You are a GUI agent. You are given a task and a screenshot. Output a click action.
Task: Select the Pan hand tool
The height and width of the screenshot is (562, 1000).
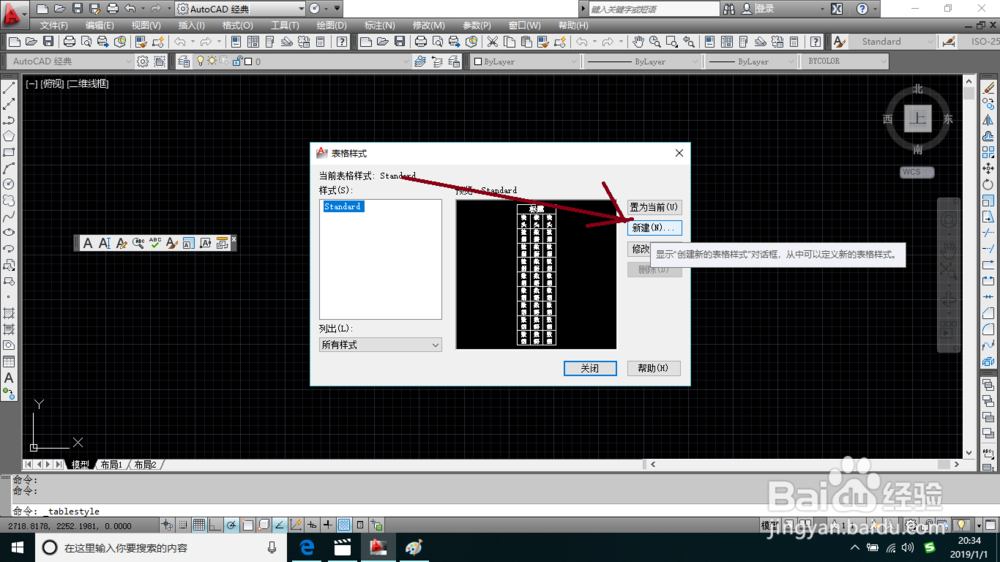638,41
